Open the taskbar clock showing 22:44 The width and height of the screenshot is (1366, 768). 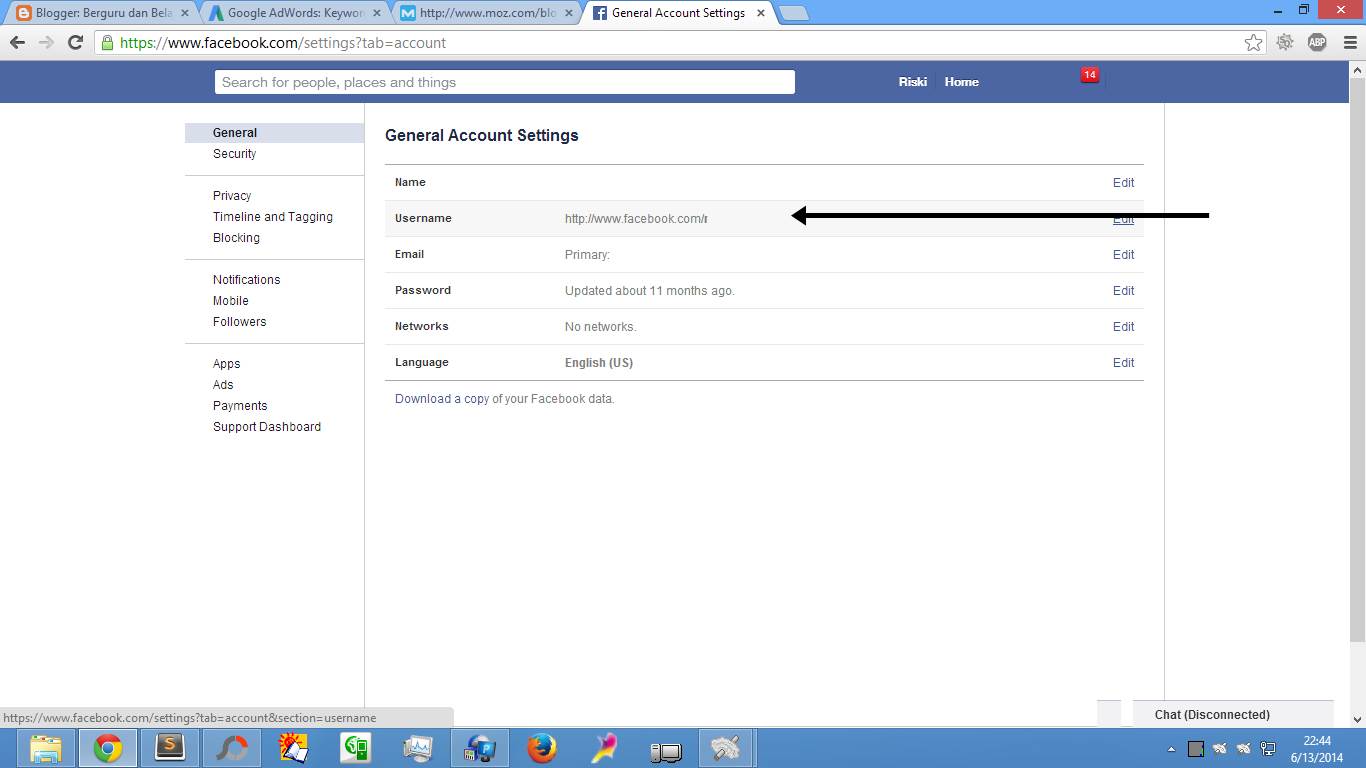(x=1317, y=749)
